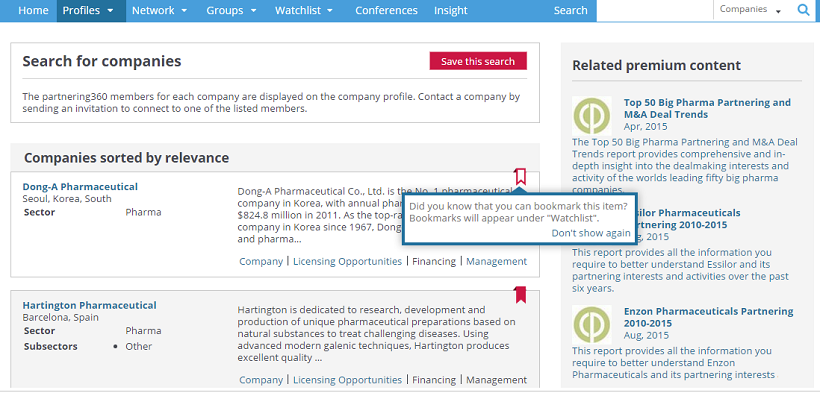Click 'Apr, 2015' report date
This screenshot has height=393, width=820.
coord(645,127)
